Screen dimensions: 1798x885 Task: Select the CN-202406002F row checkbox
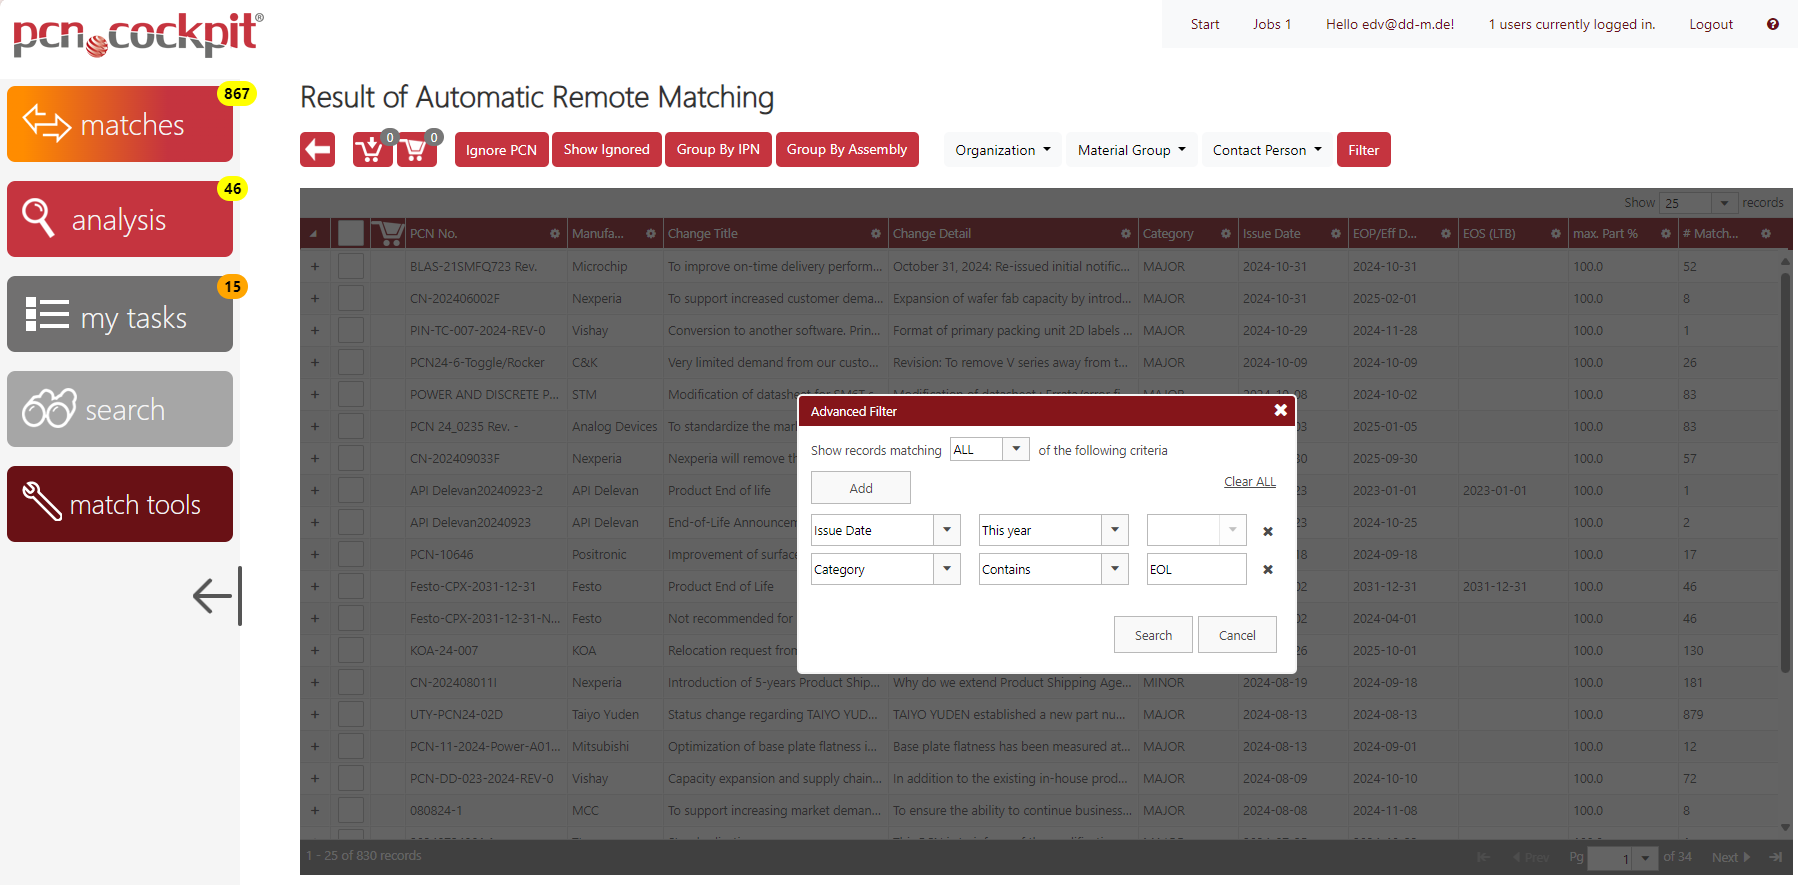click(x=351, y=299)
